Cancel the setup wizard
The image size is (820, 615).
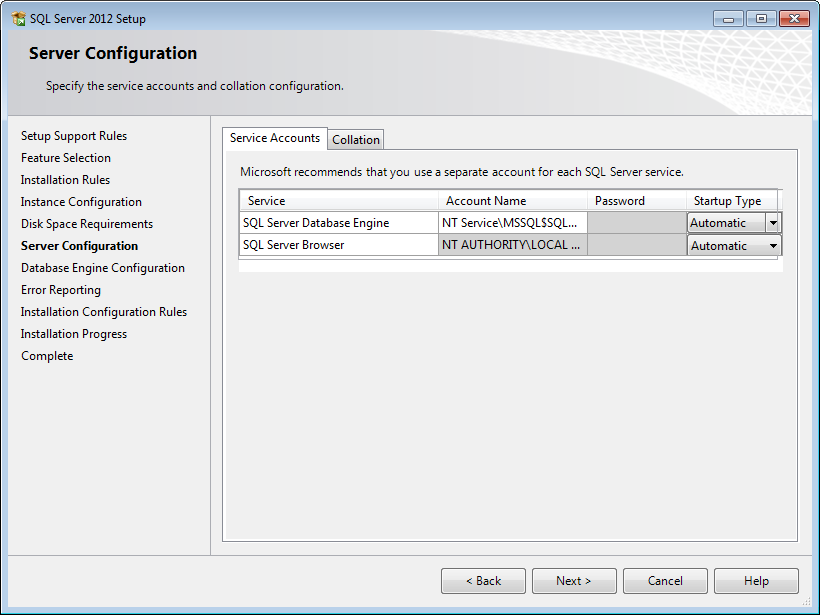(665, 581)
